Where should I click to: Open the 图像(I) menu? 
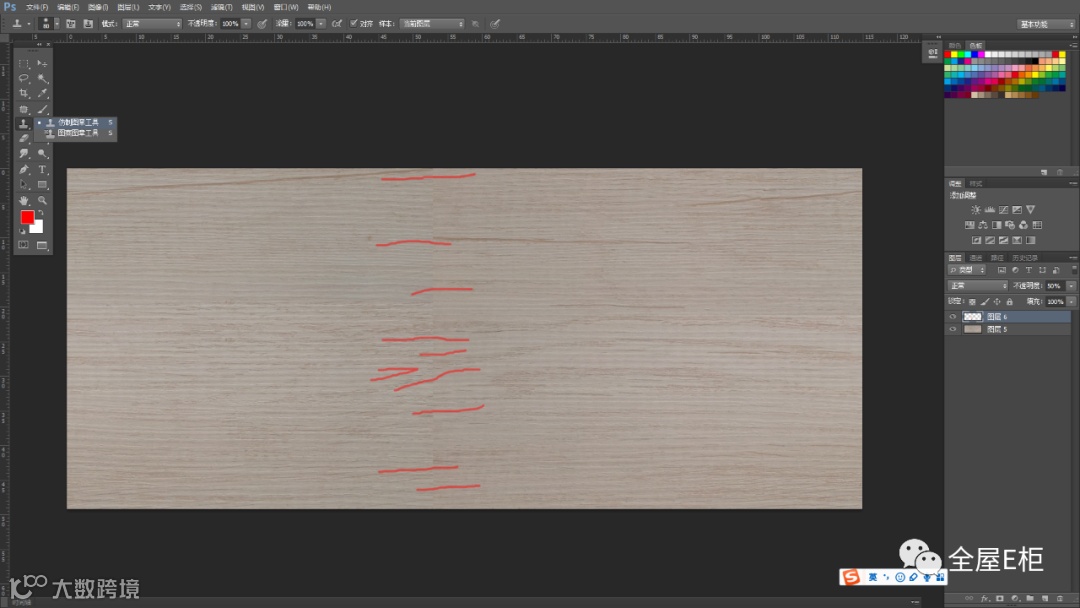(x=98, y=7)
